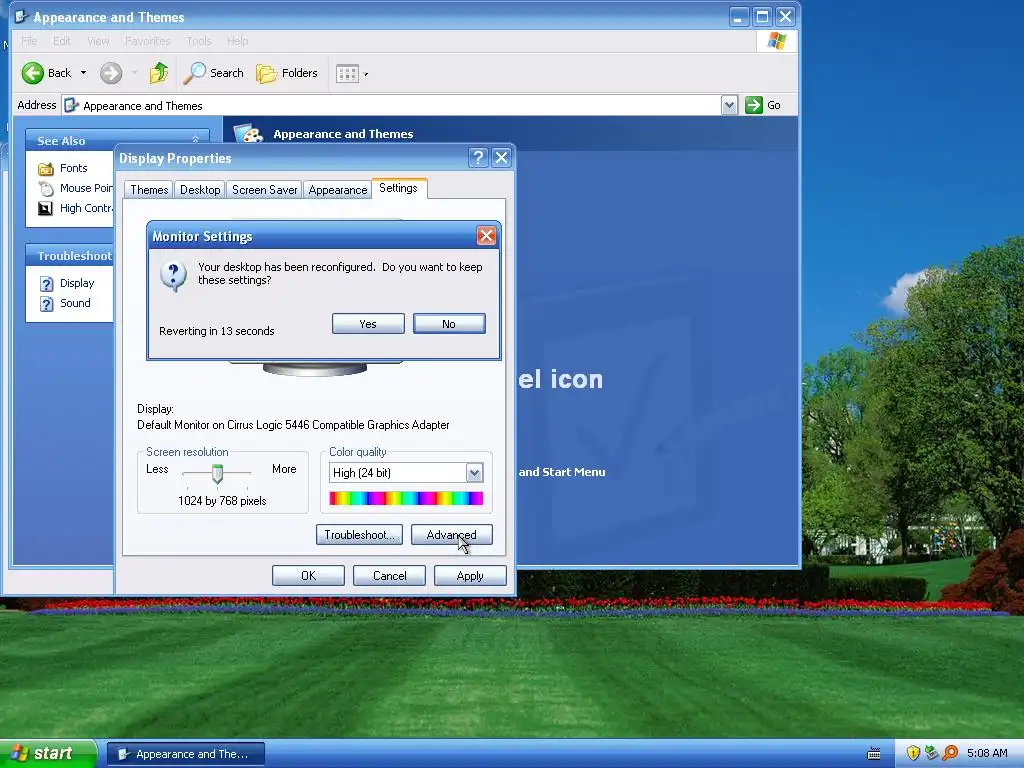Maximize the Appearance and Themes window

coord(762,16)
